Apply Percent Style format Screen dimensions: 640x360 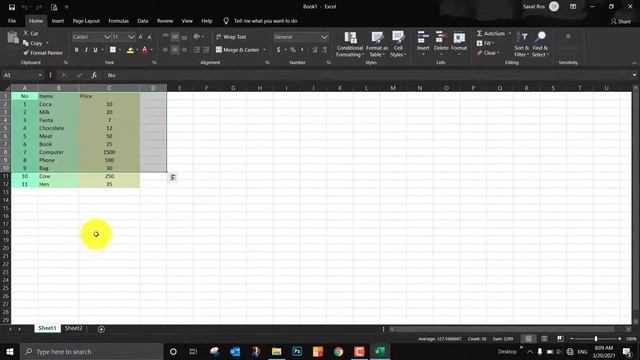click(293, 50)
